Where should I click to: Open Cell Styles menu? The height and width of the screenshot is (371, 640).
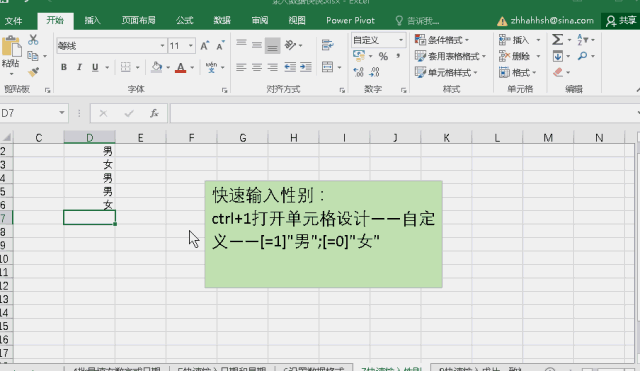[x=446, y=73]
